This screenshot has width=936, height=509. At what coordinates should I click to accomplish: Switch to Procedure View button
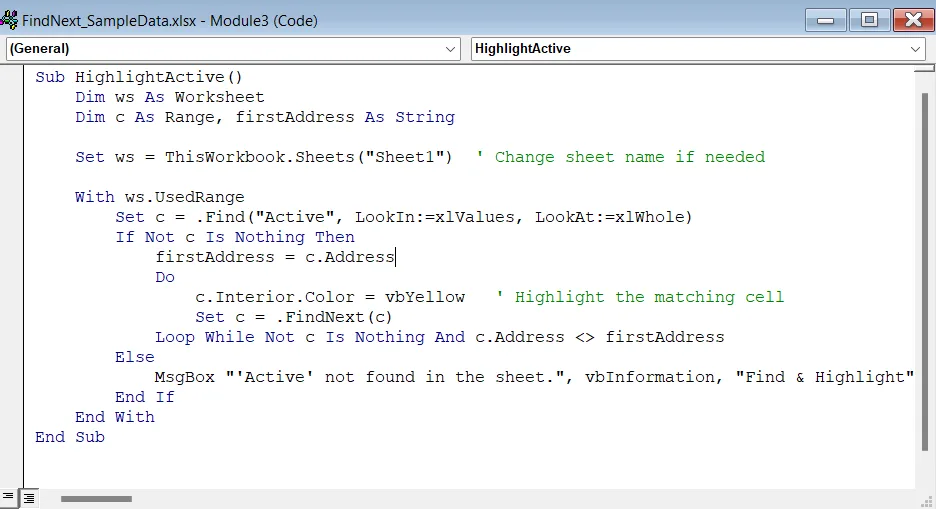click(x=8, y=497)
